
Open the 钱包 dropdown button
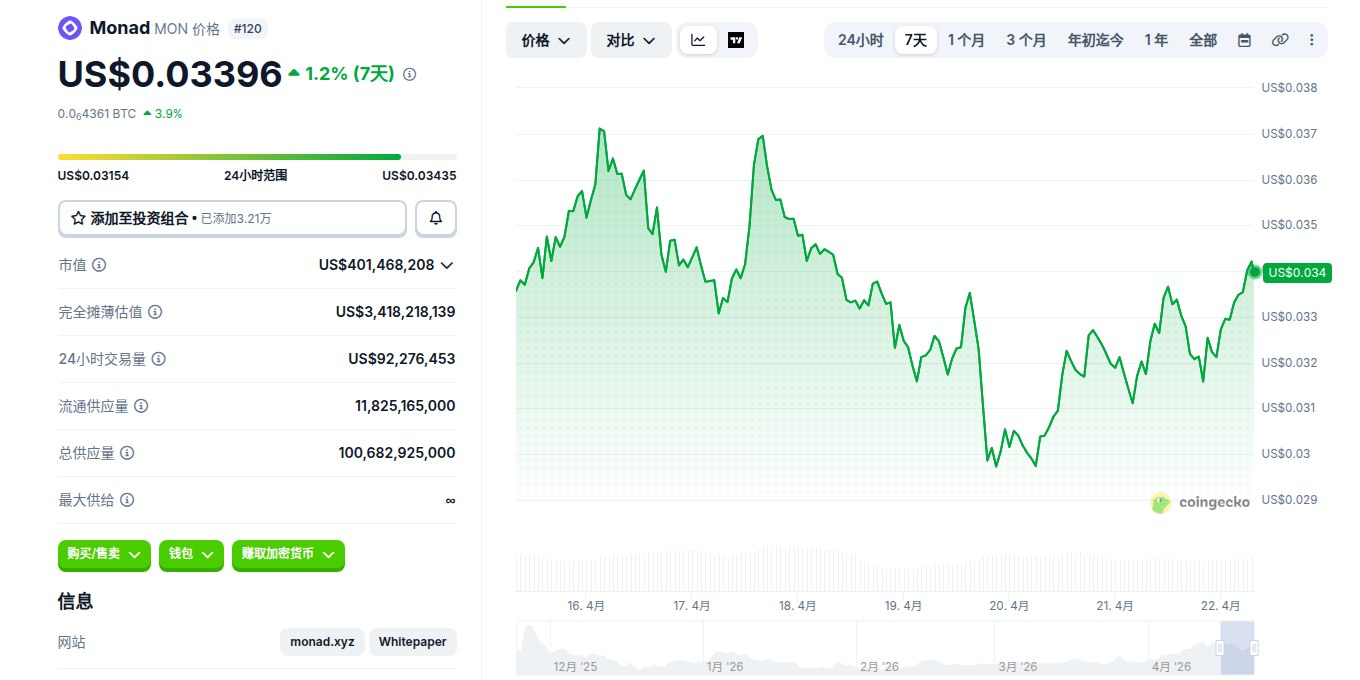click(x=191, y=554)
